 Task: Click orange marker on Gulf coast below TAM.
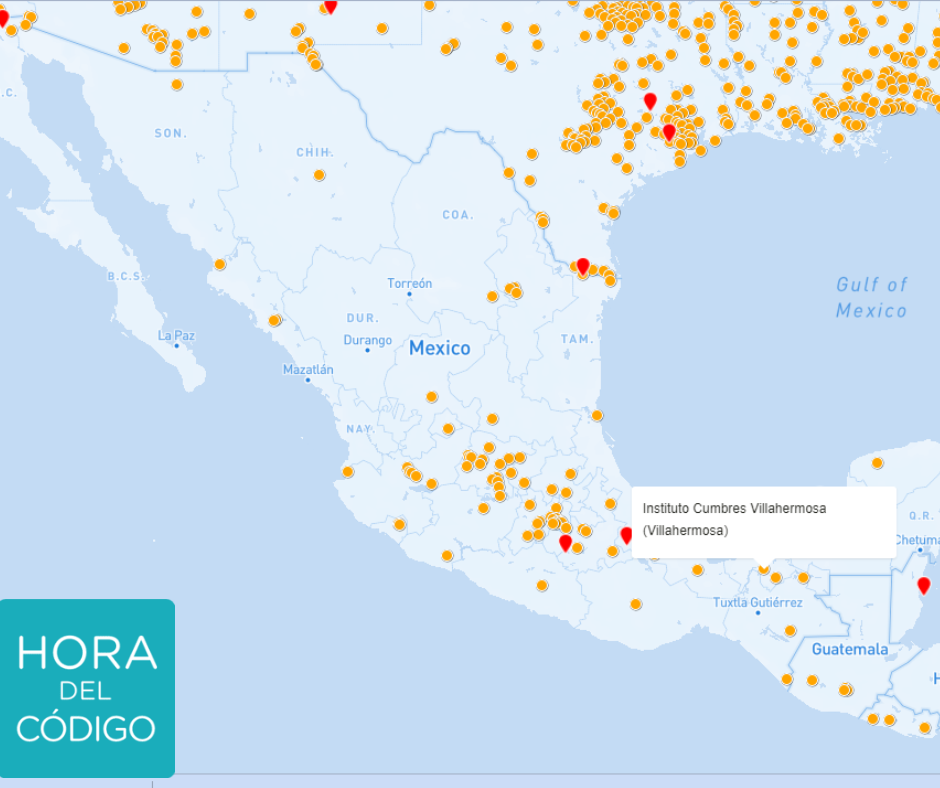597,416
